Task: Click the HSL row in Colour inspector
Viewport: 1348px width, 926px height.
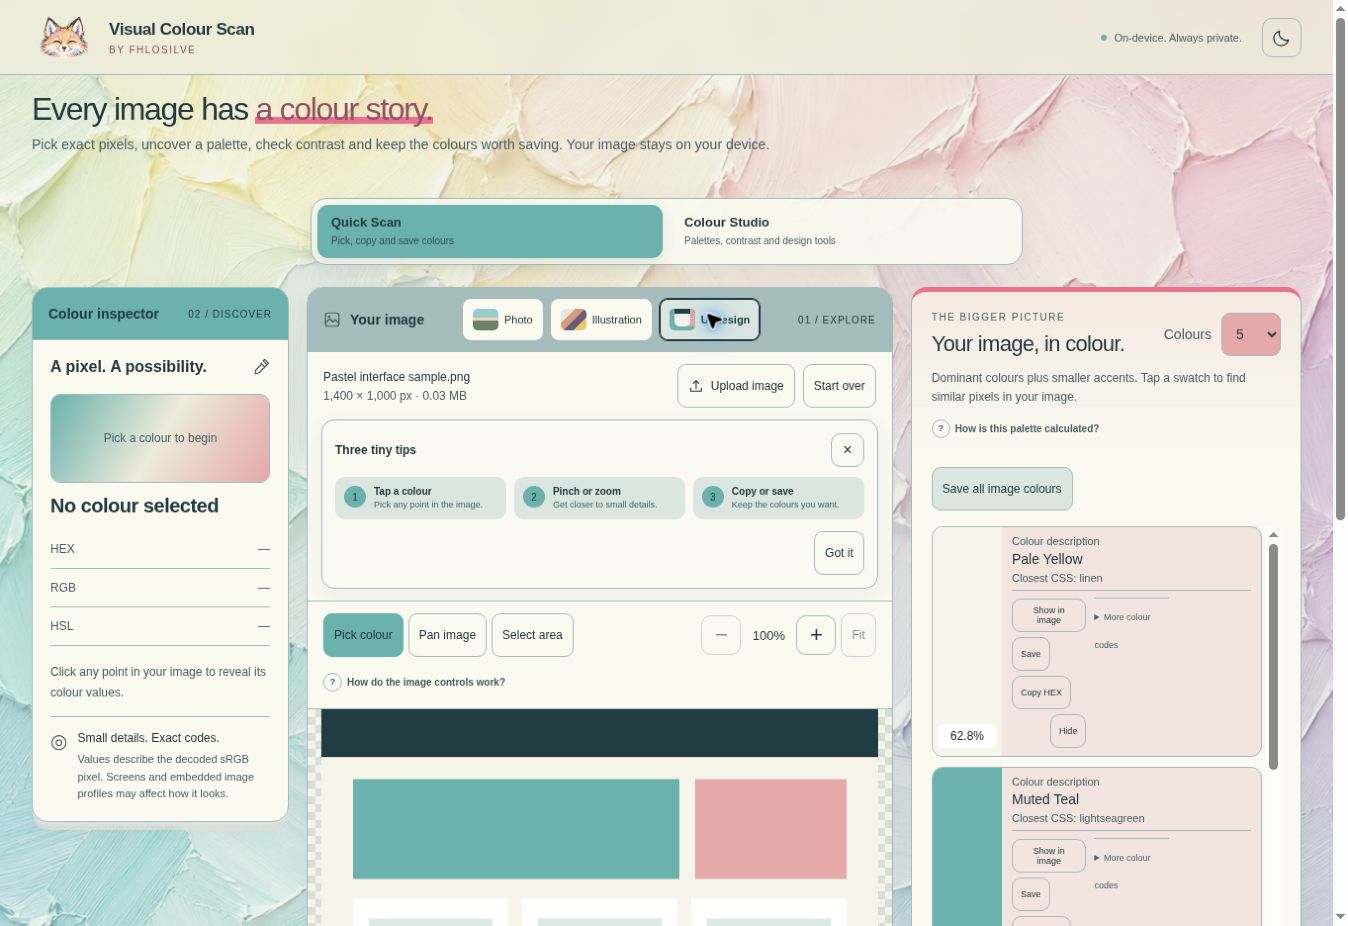Action: [160, 626]
